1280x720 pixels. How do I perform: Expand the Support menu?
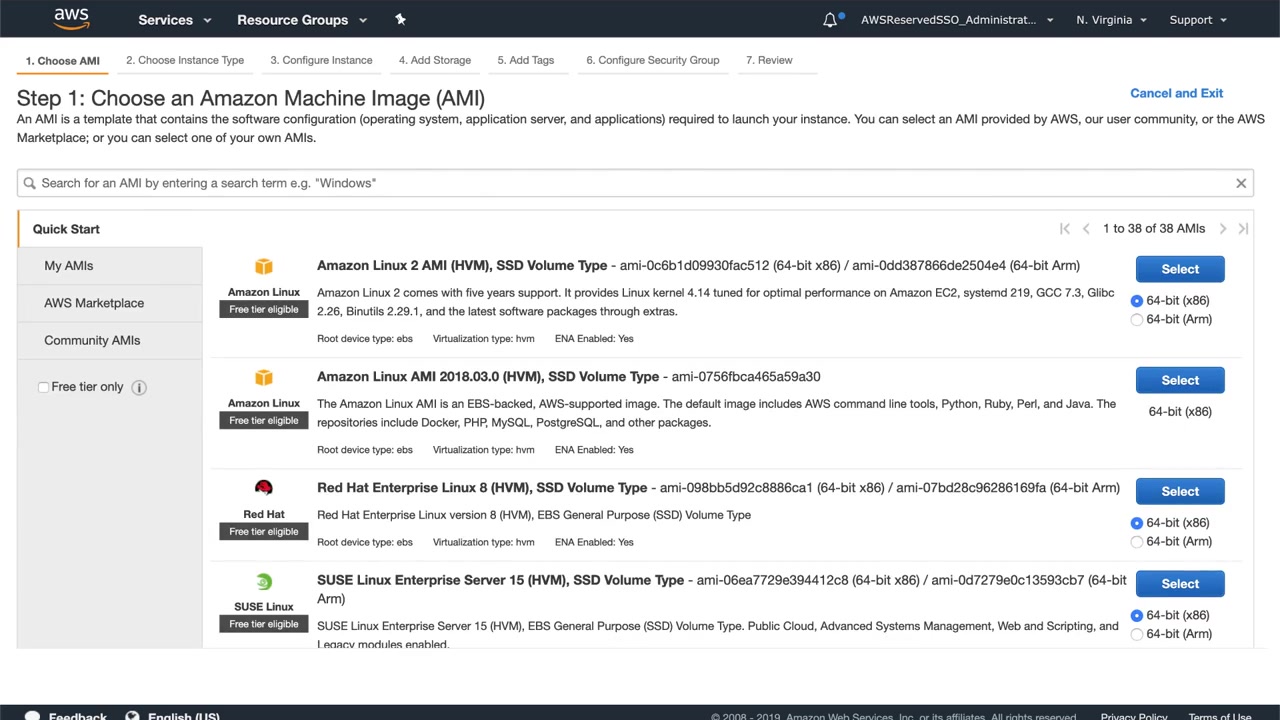(x=1198, y=20)
